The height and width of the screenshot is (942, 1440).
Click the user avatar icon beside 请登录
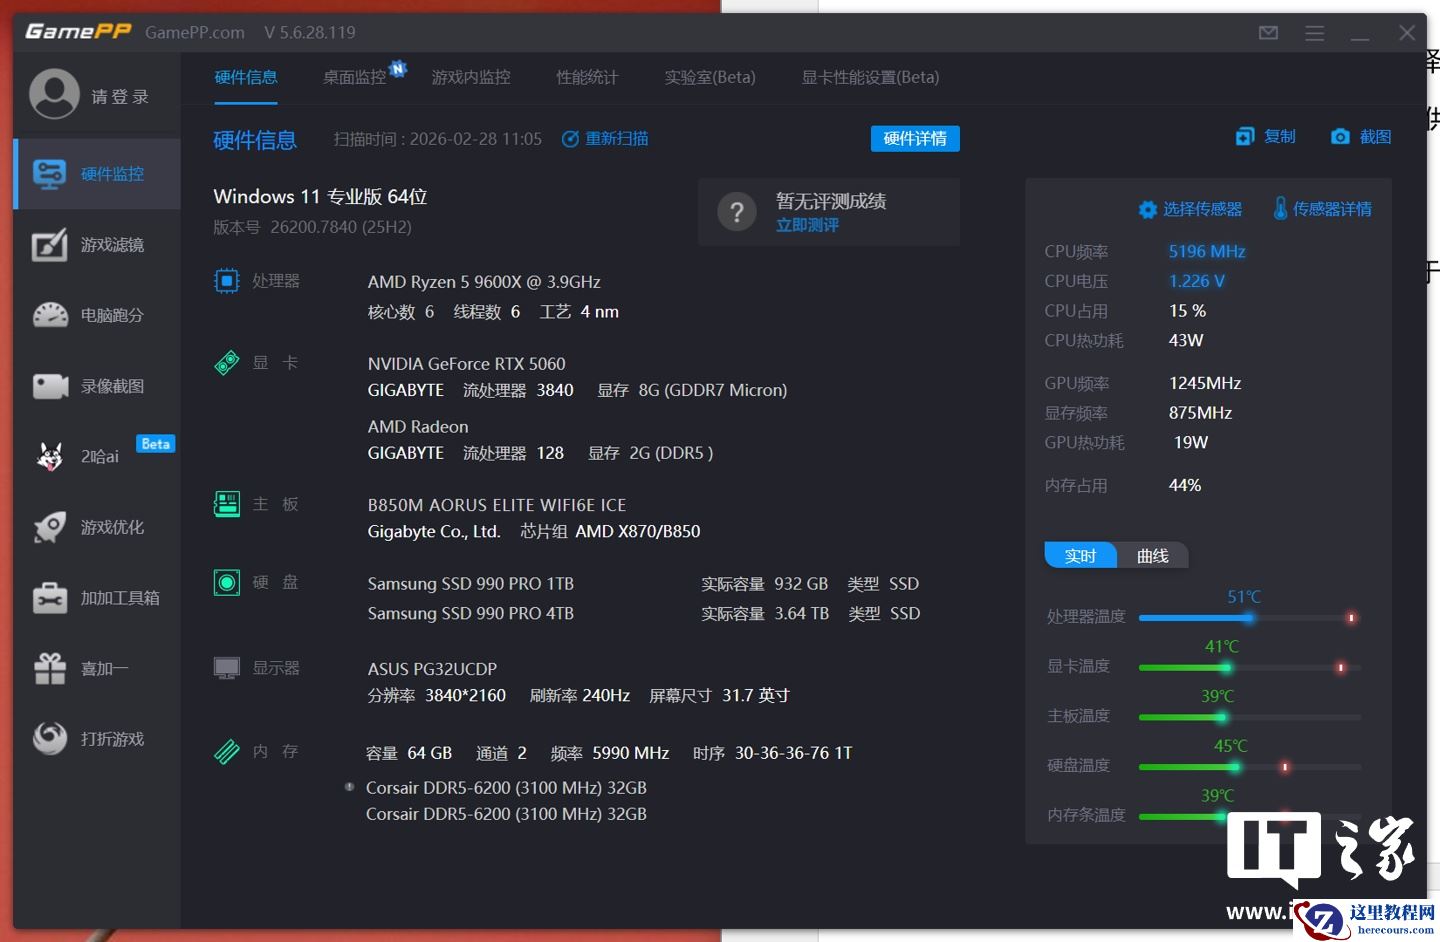tap(54, 94)
